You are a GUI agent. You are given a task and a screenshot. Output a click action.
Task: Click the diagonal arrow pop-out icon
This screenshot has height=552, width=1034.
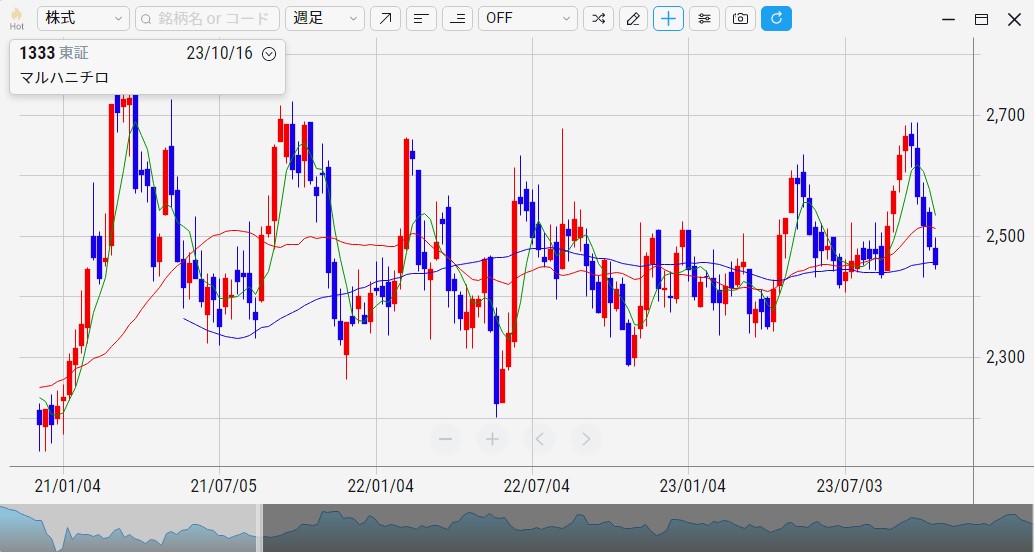(385, 19)
